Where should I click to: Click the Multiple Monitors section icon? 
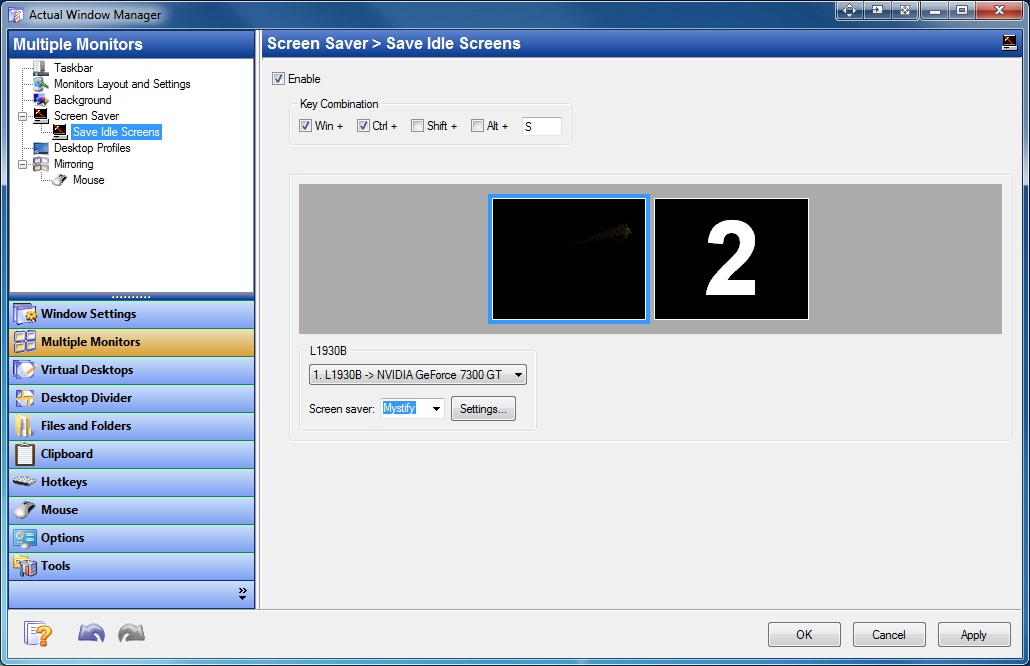25,342
